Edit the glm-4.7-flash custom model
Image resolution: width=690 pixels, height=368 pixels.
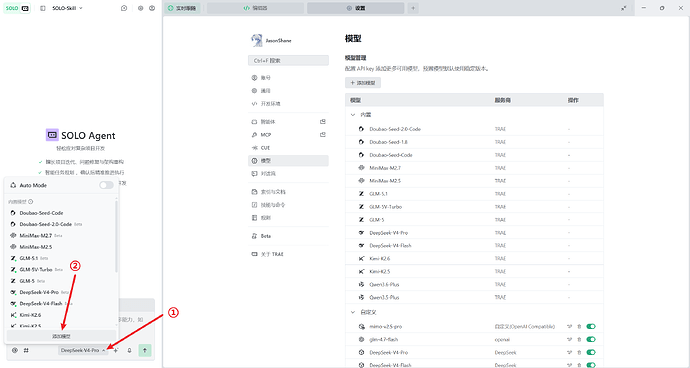(569, 339)
